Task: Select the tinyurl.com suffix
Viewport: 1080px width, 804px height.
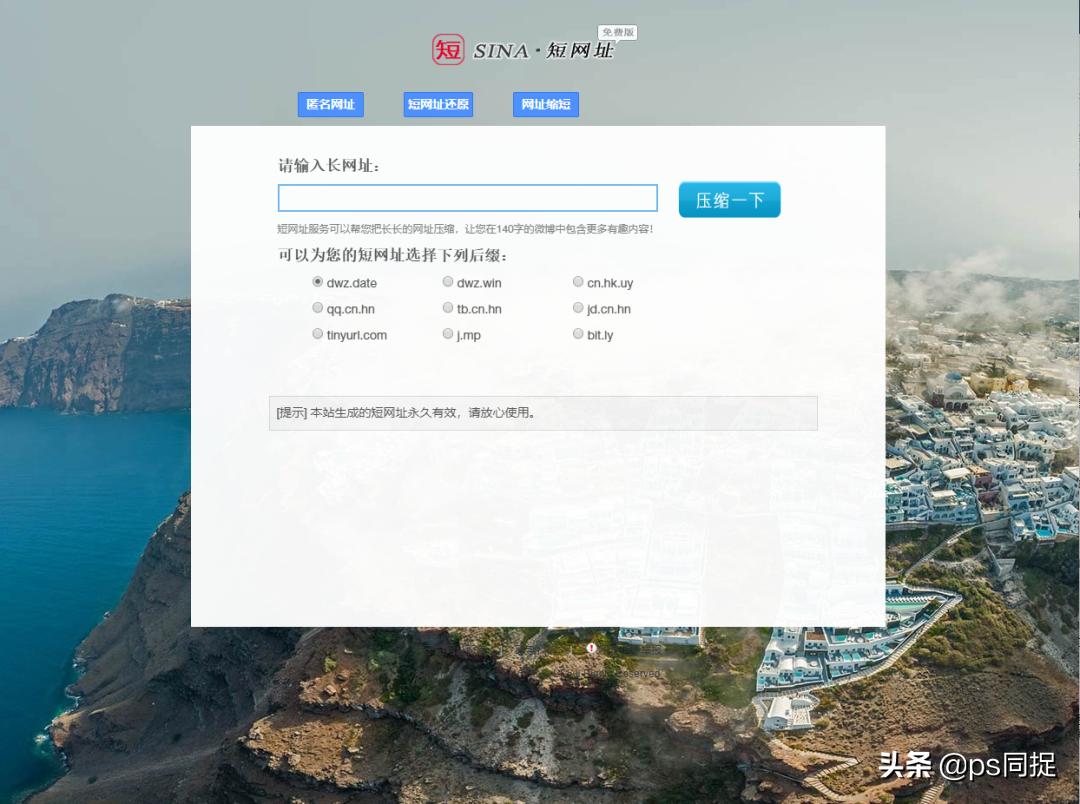Action: (317, 333)
